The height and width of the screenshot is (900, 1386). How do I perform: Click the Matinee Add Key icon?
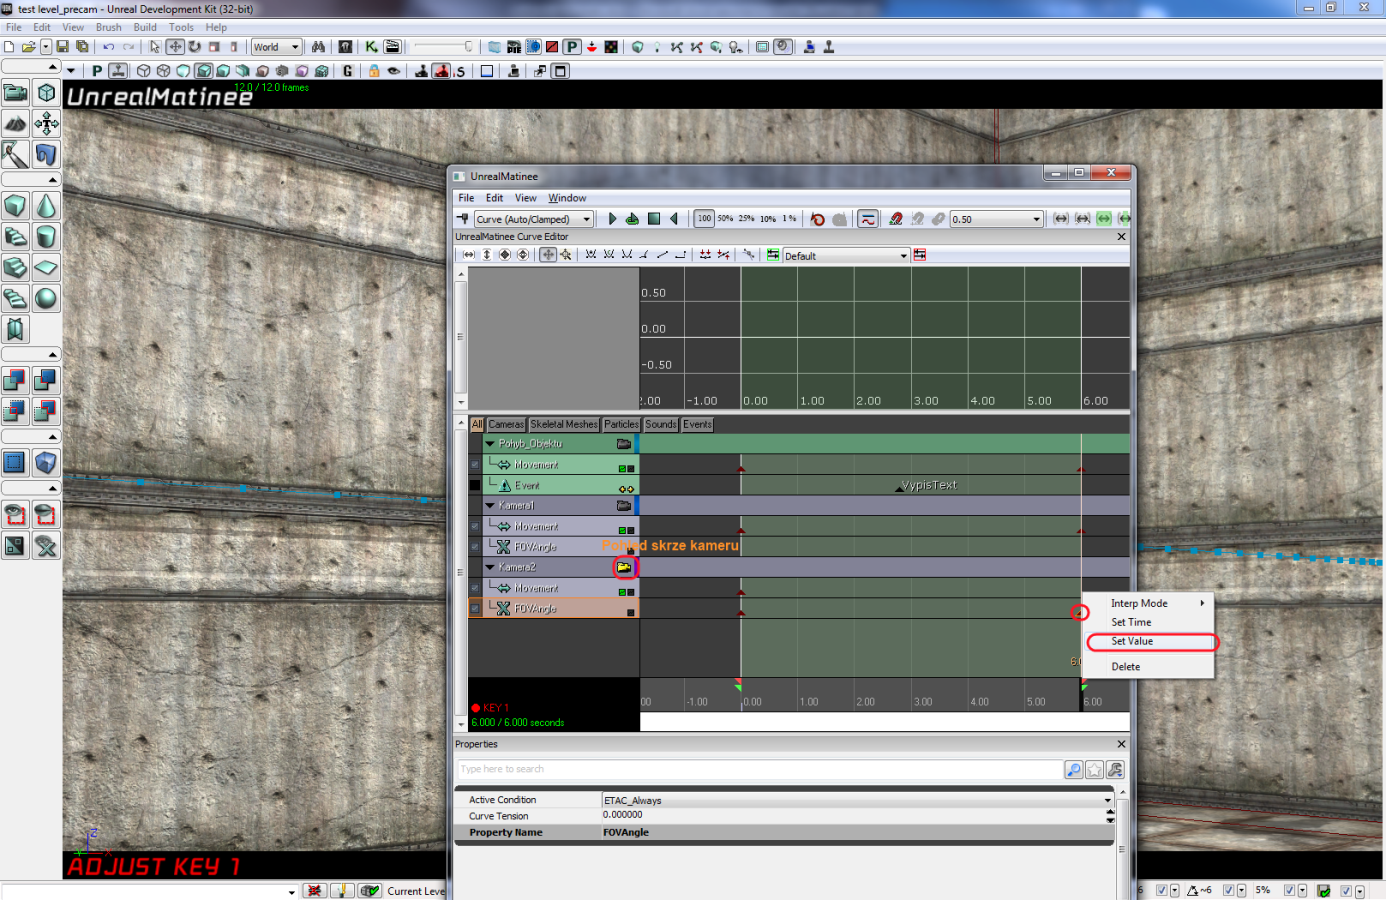(462, 219)
